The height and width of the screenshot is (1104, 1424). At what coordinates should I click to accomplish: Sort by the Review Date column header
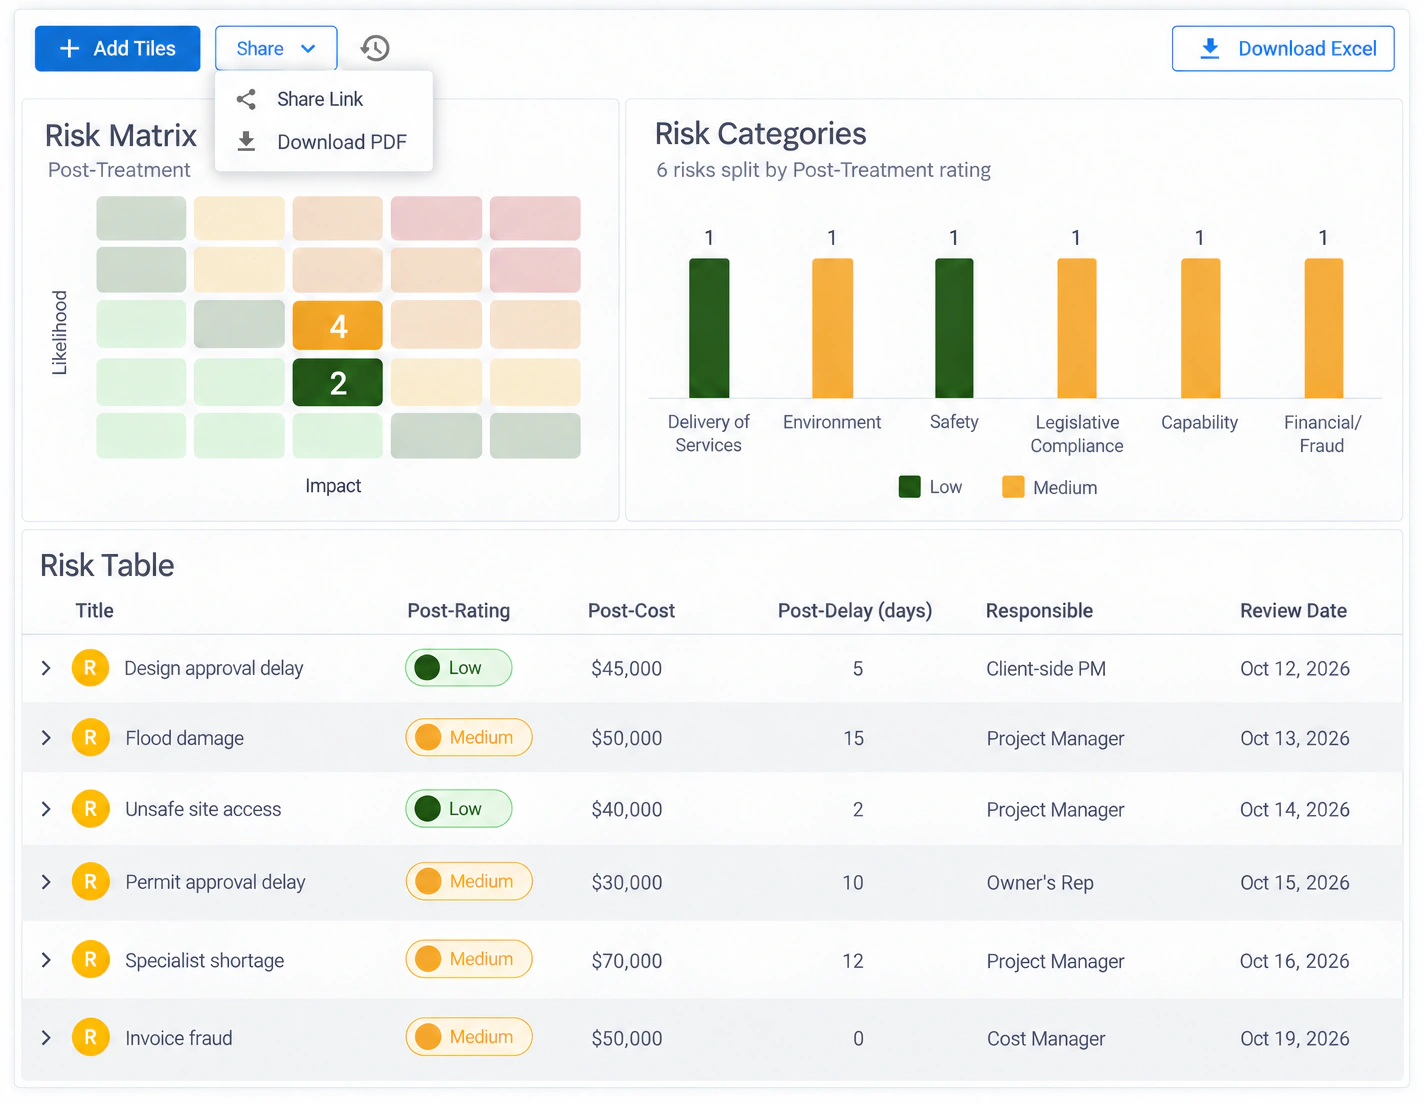click(x=1293, y=611)
